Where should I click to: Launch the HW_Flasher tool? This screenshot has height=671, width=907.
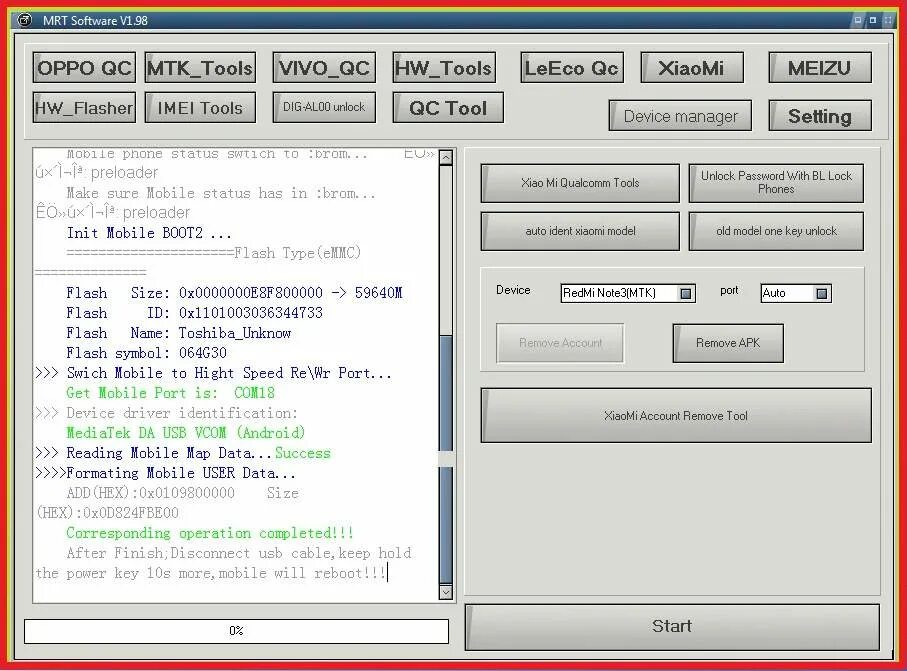[84, 108]
